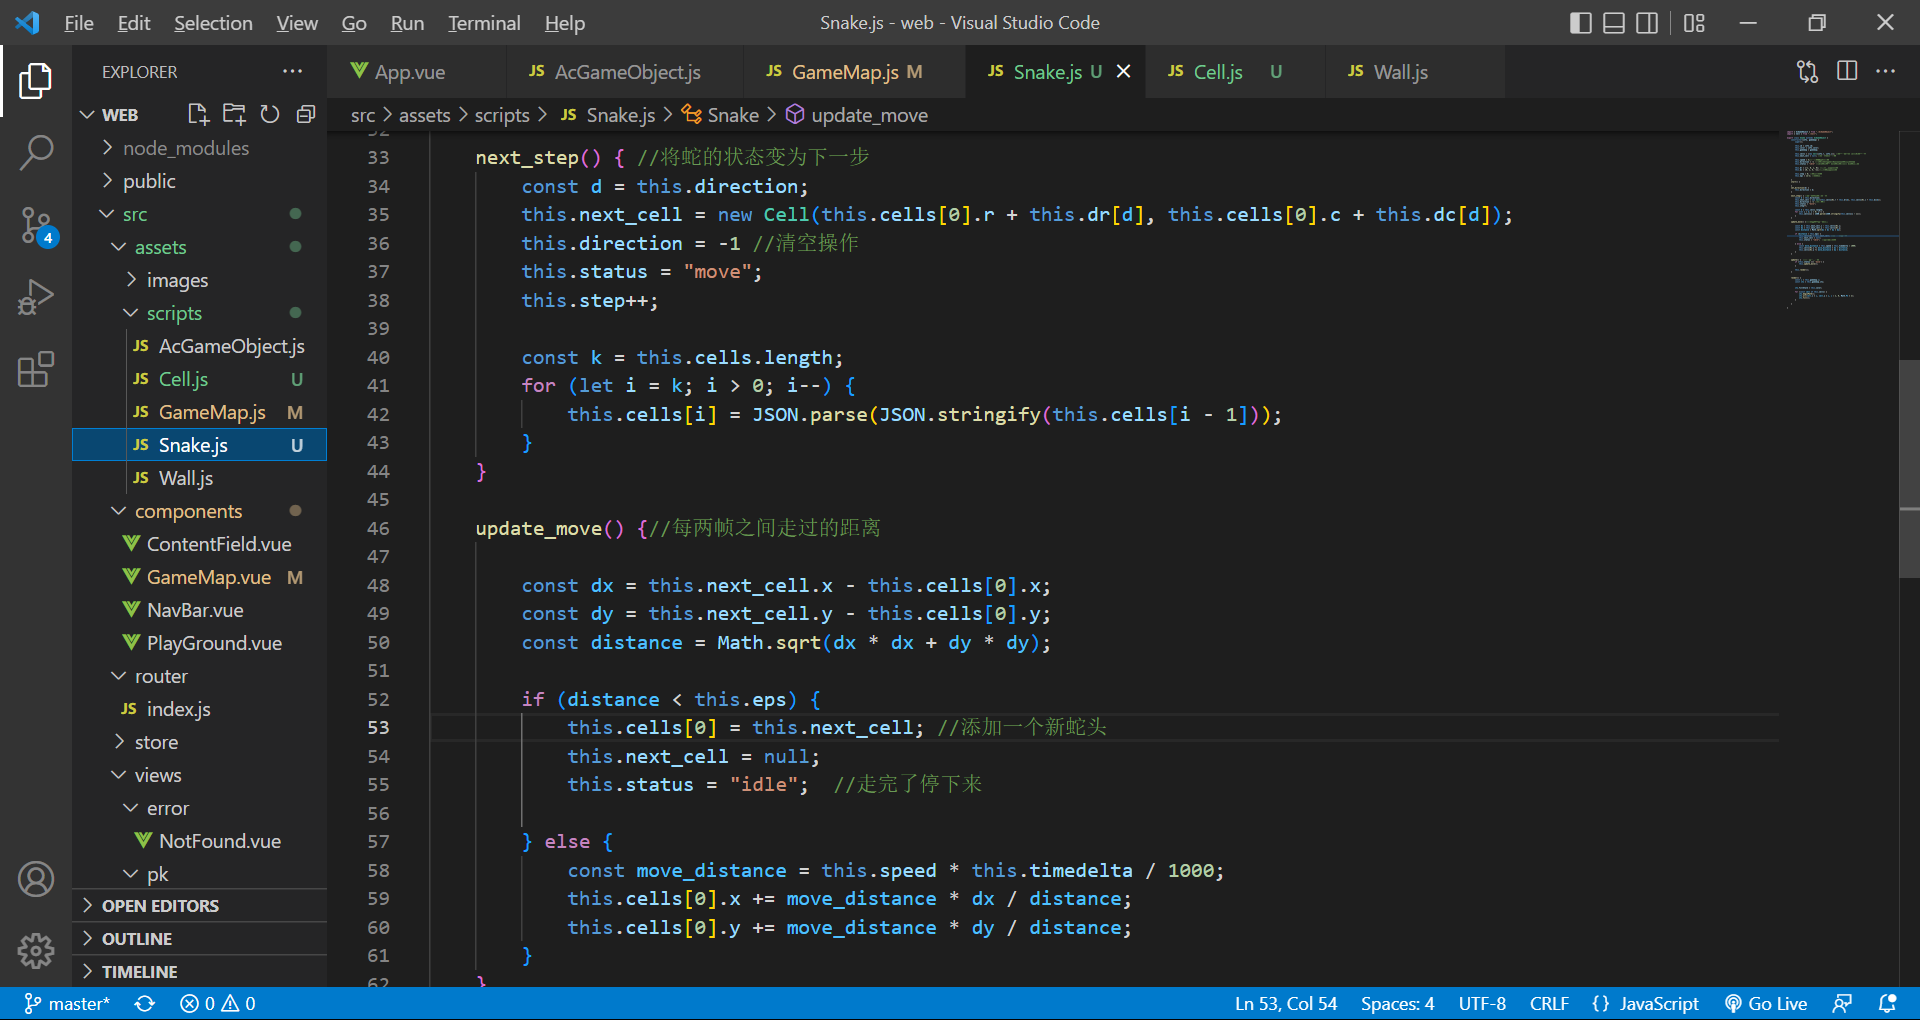Click Go Live in status bar
The height and width of the screenshot is (1020, 1920).
pos(1766,1003)
